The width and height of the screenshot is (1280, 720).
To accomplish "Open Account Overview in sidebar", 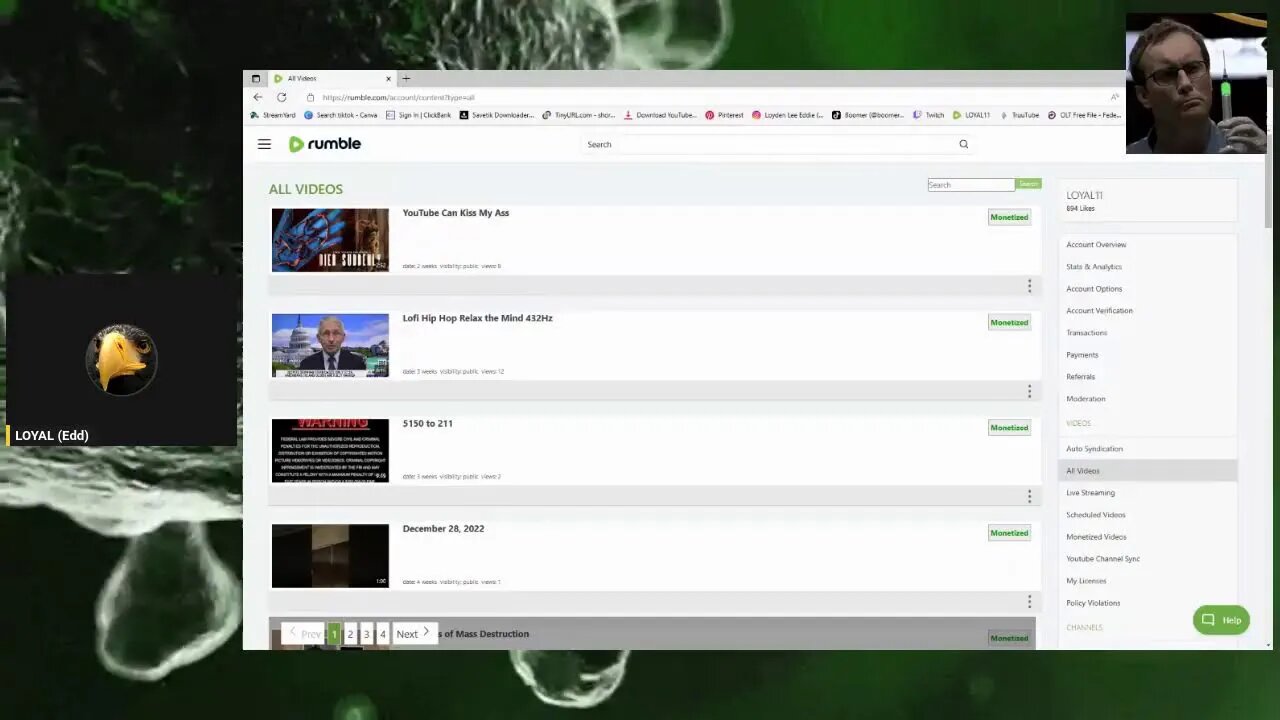I will pyautogui.click(x=1096, y=244).
